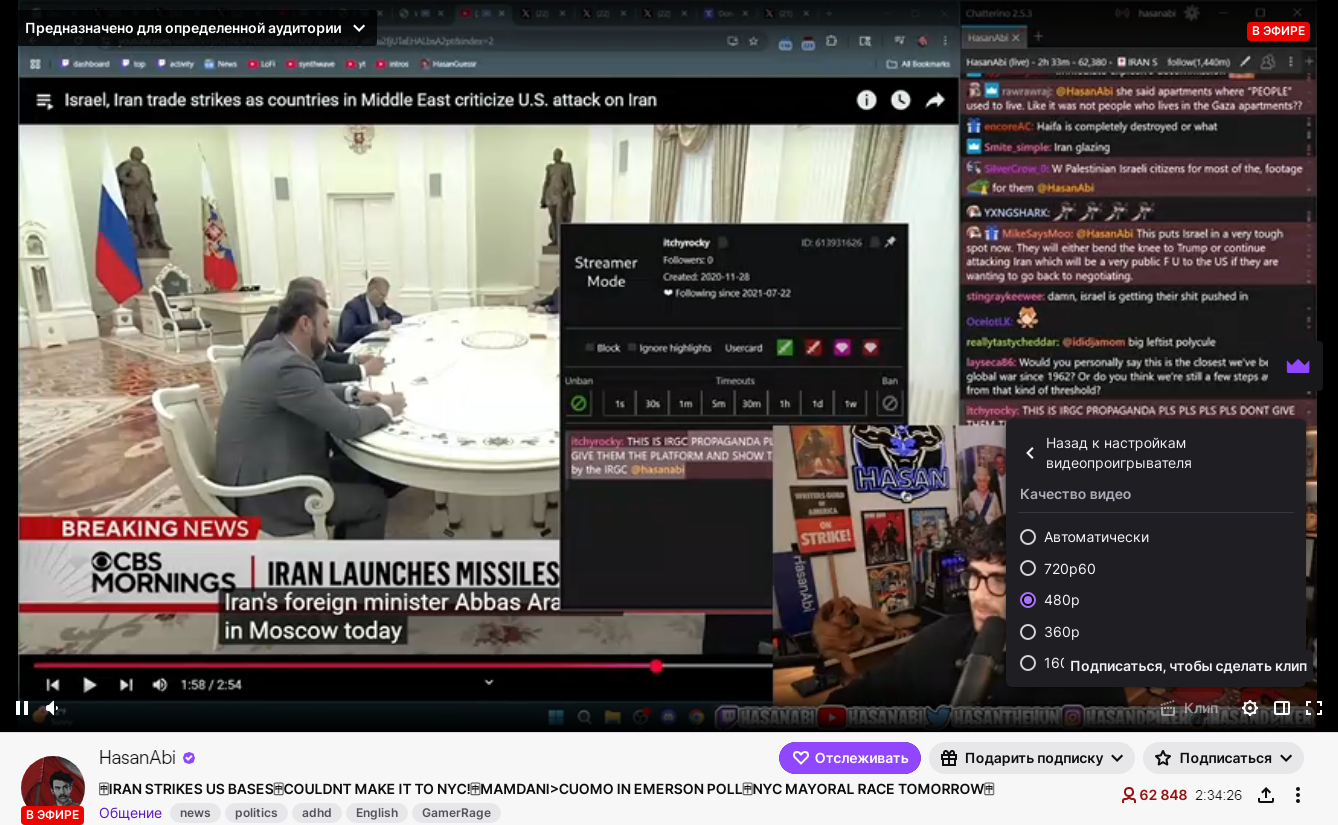The image size is (1338, 825).
Task: Toggle the Block checkbox in the usercard
Action: pos(590,348)
